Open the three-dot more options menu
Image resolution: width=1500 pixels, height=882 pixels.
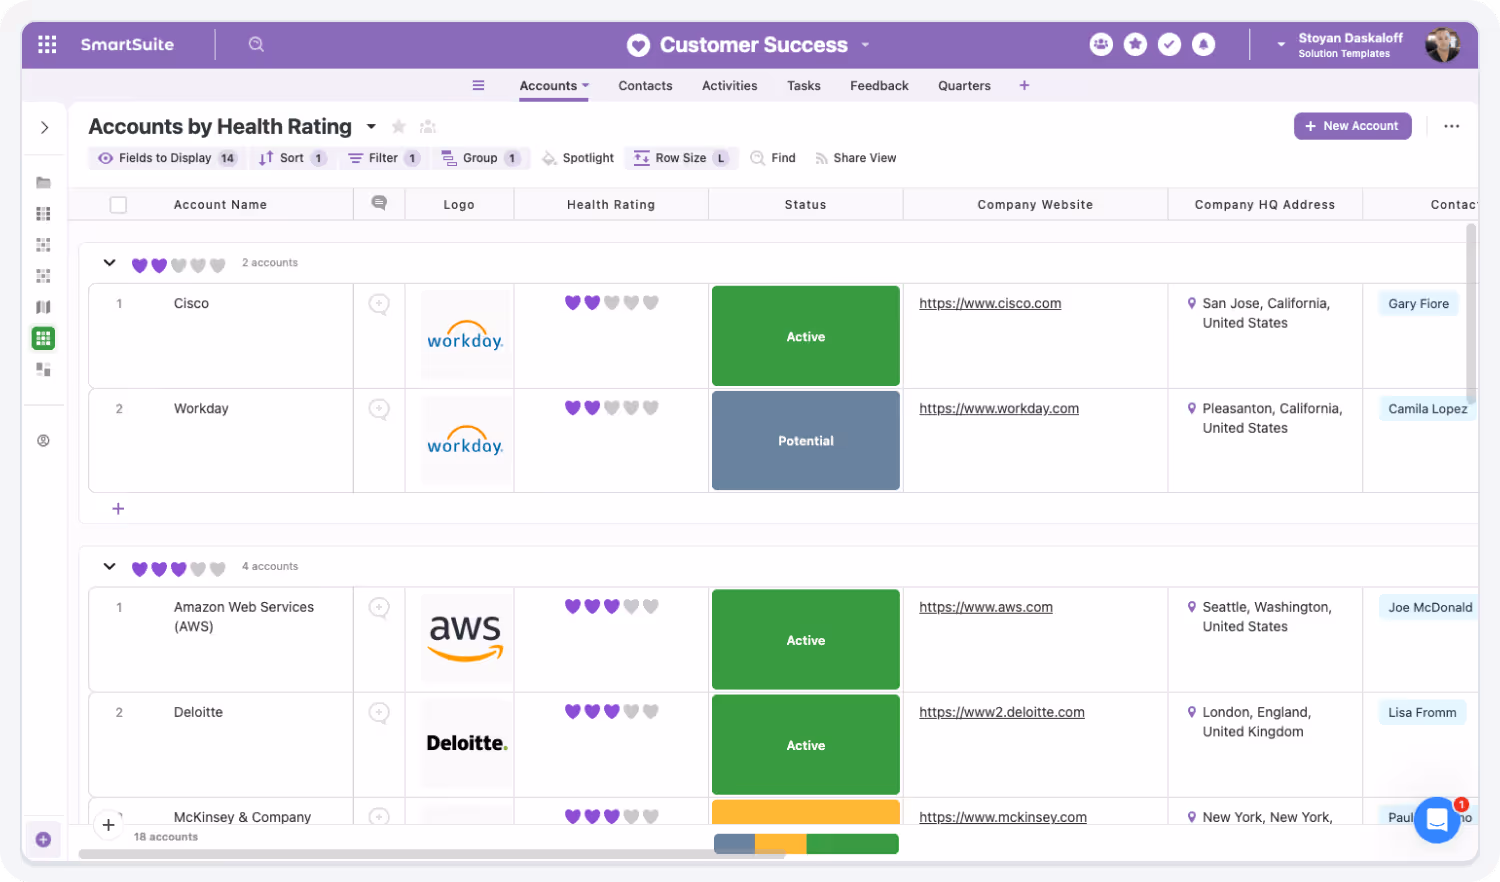coord(1451,126)
